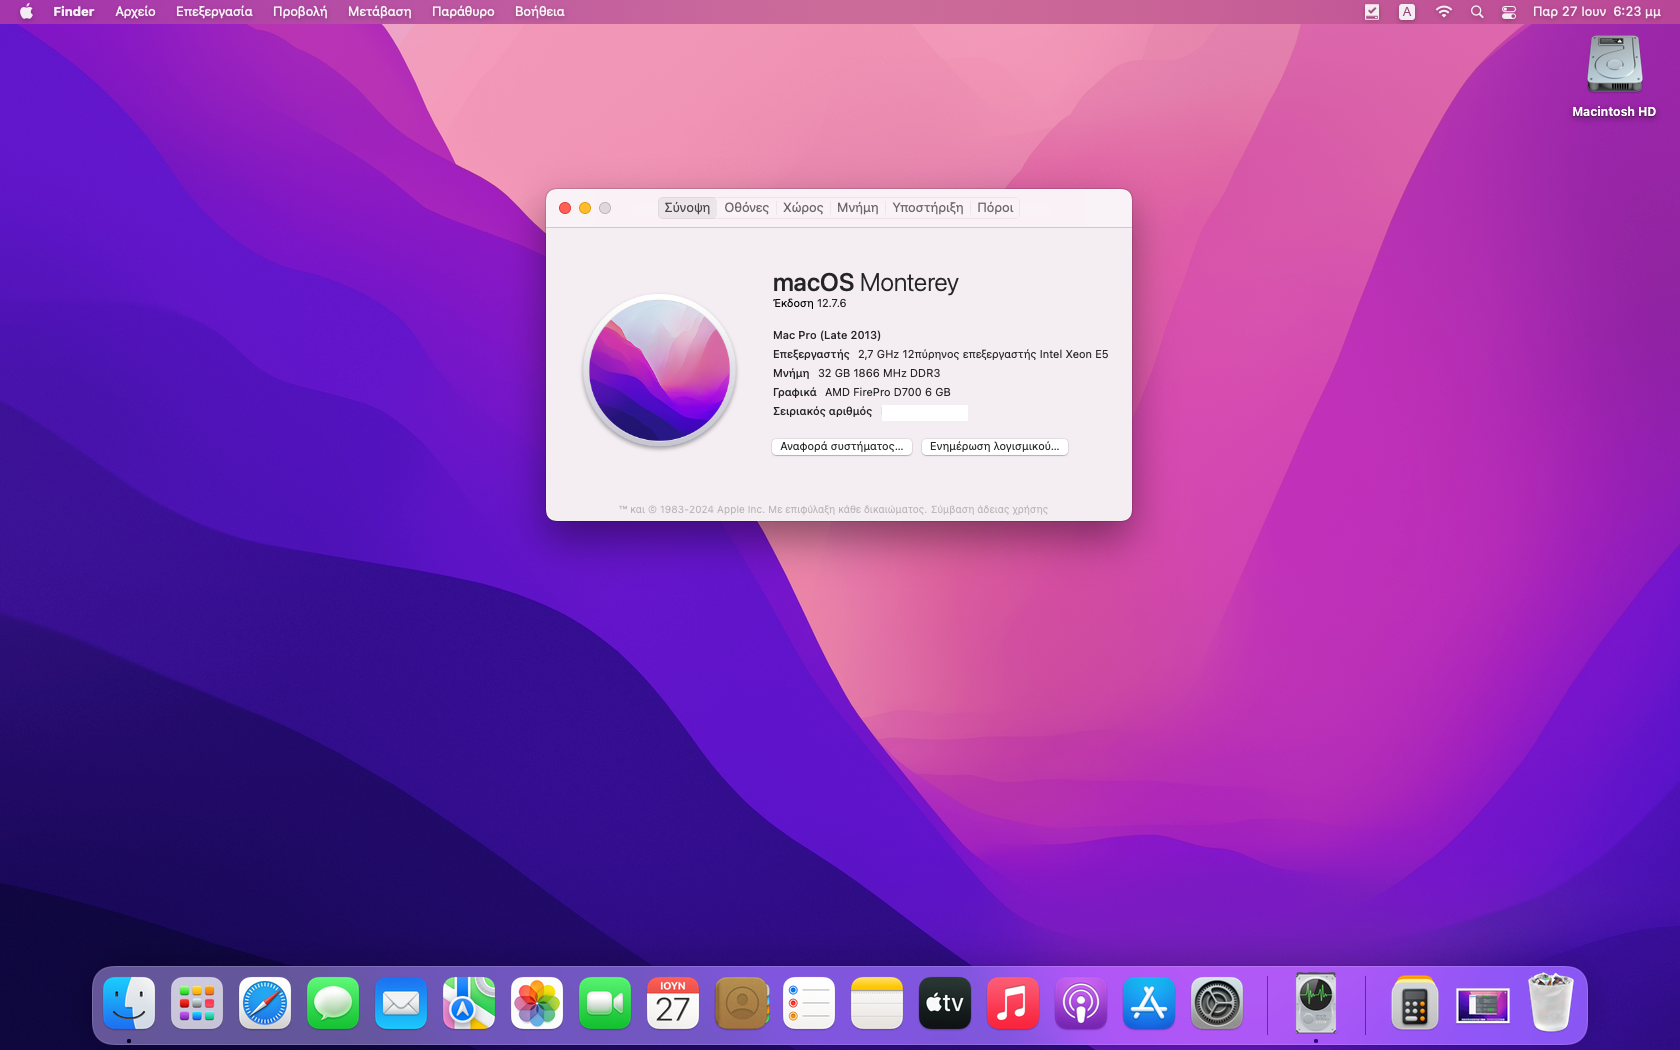Open Spotlight search in menu bar

(x=1477, y=12)
